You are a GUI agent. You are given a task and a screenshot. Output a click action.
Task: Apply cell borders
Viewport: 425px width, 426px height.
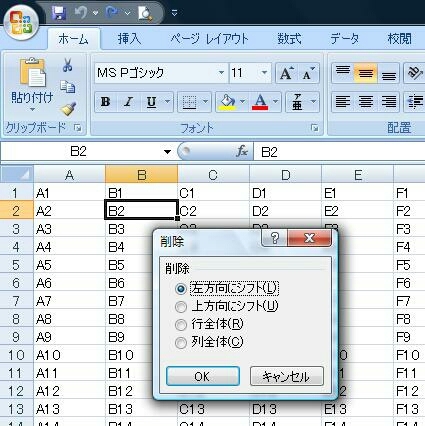pyautogui.click(x=189, y=102)
